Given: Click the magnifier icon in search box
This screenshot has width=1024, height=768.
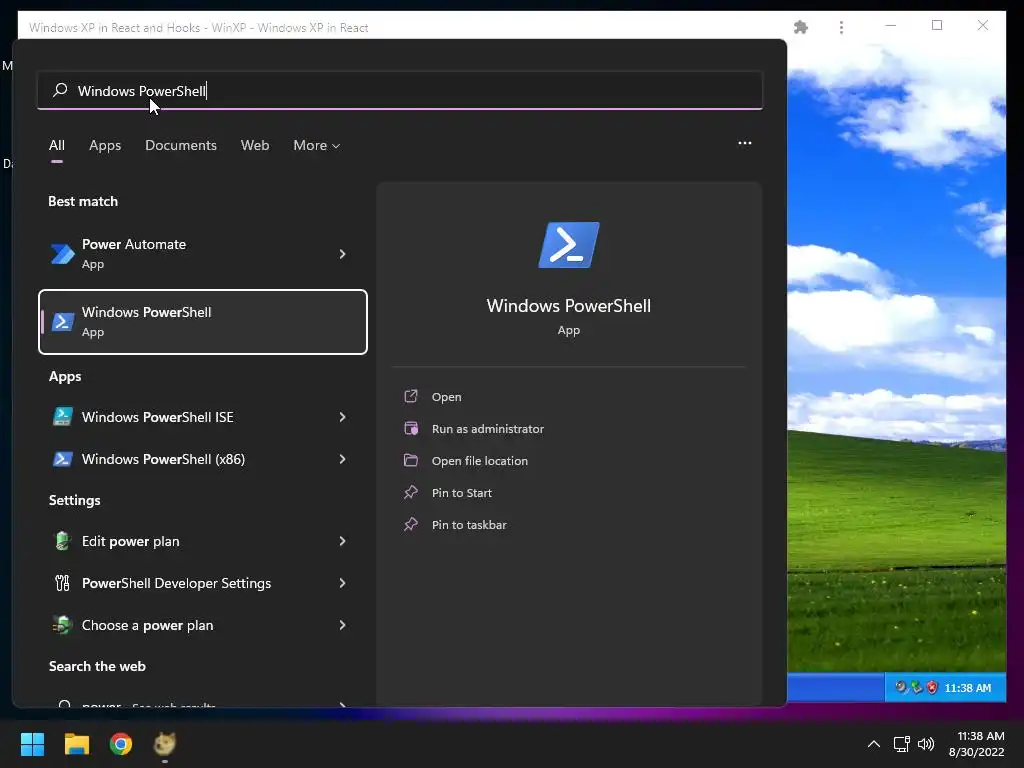Looking at the screenshot, I should pos(60,90).
